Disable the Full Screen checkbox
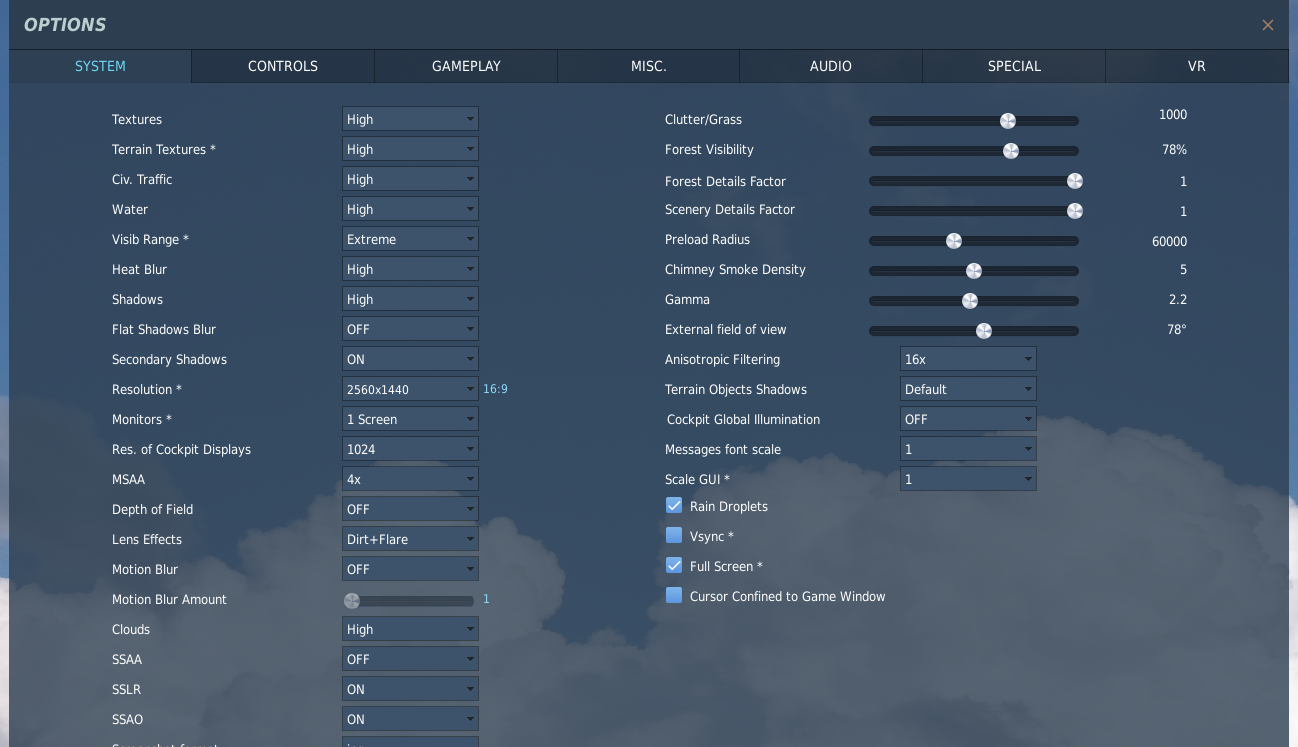Image resolution: width=1298 pixels, height=747 pixels. pos(674,566)
